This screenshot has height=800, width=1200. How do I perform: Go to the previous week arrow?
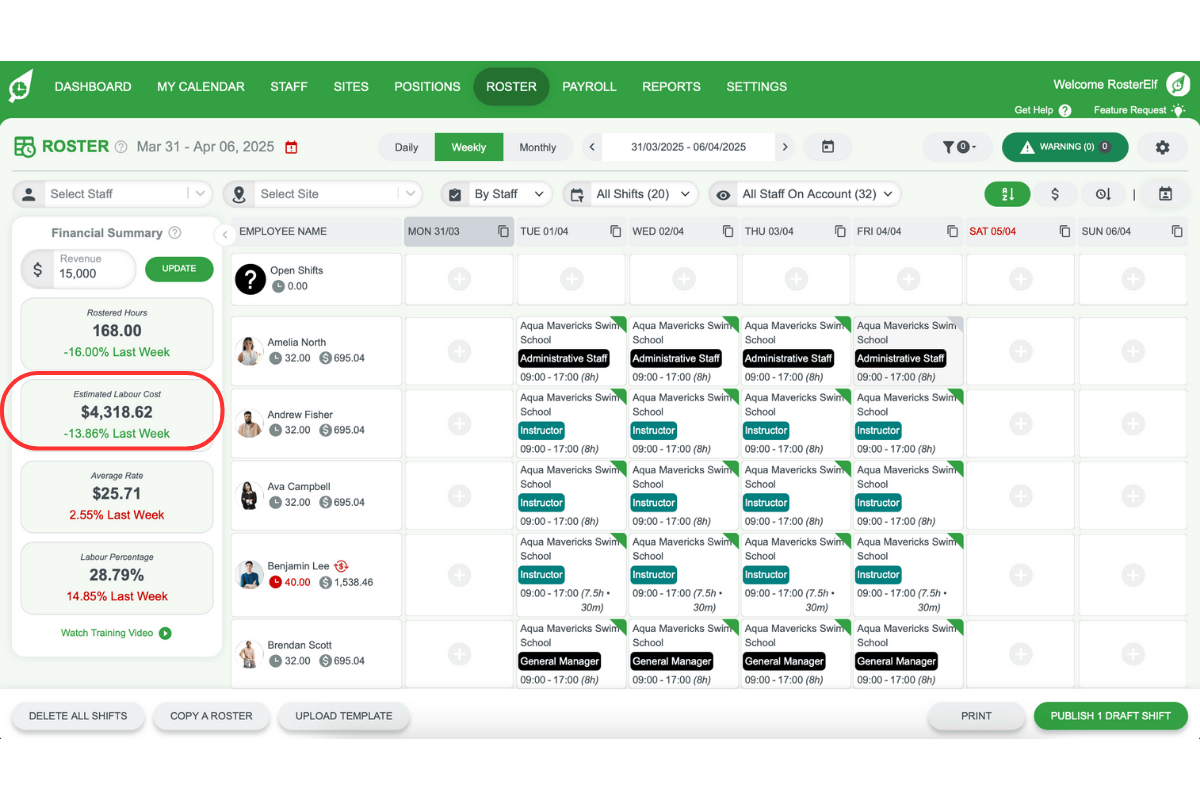(592, 147)
